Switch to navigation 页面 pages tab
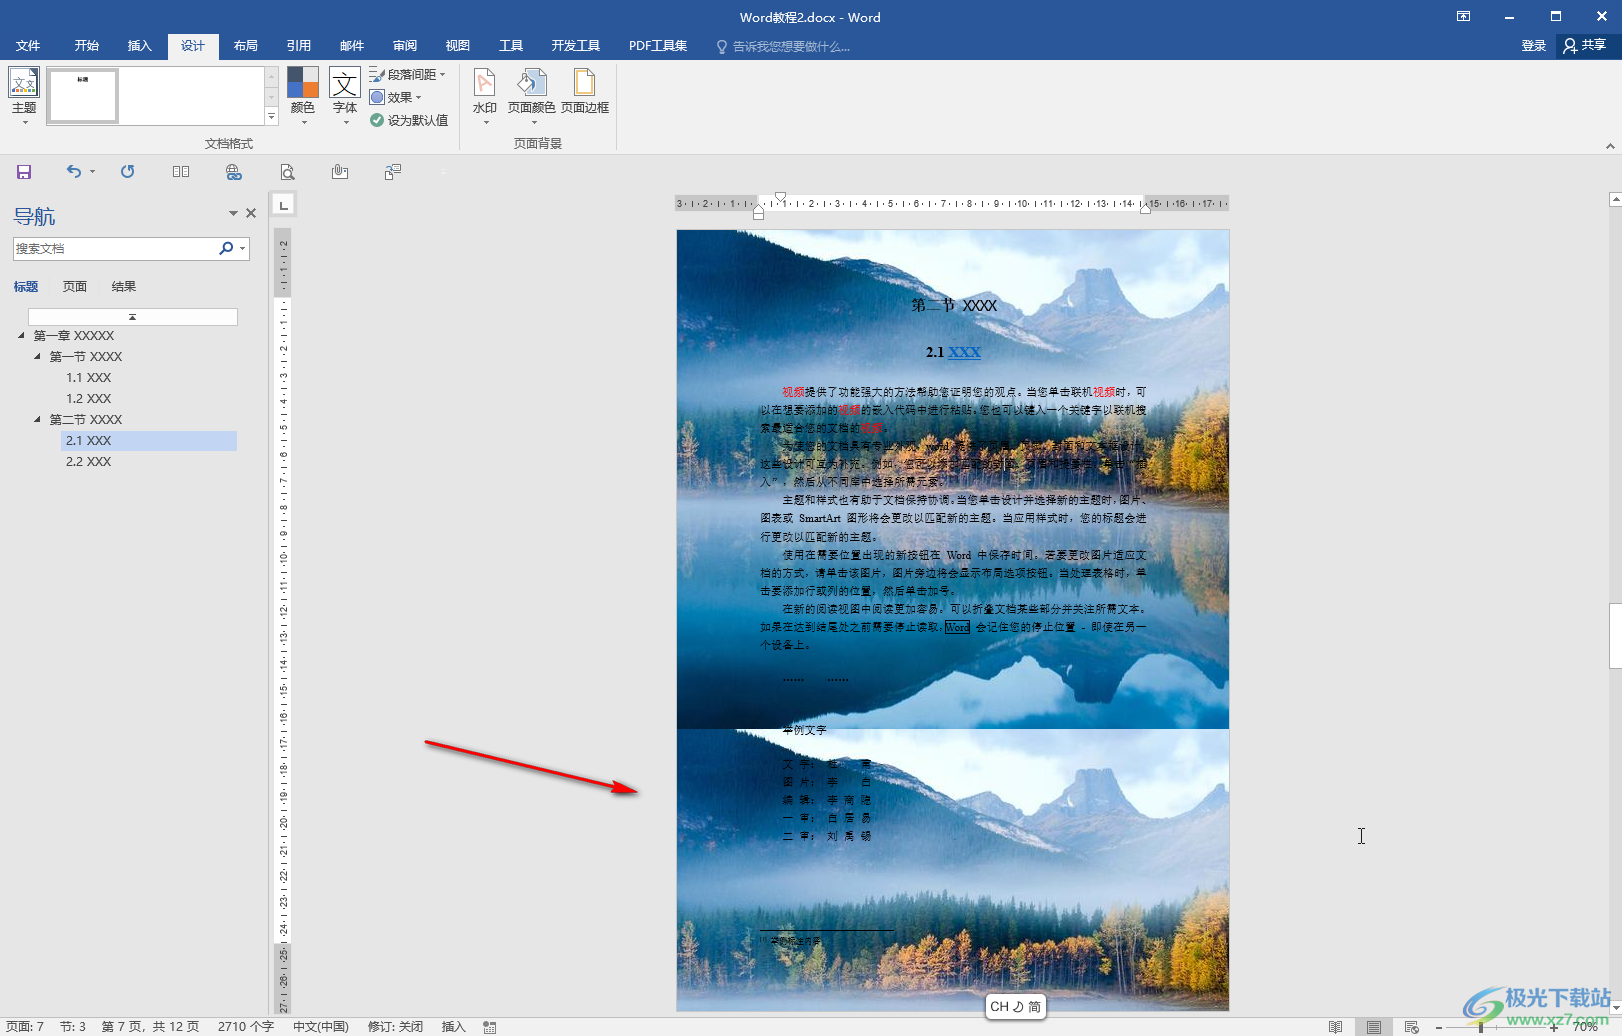Screen dimensions: 1622x1036 coord(75,287)
